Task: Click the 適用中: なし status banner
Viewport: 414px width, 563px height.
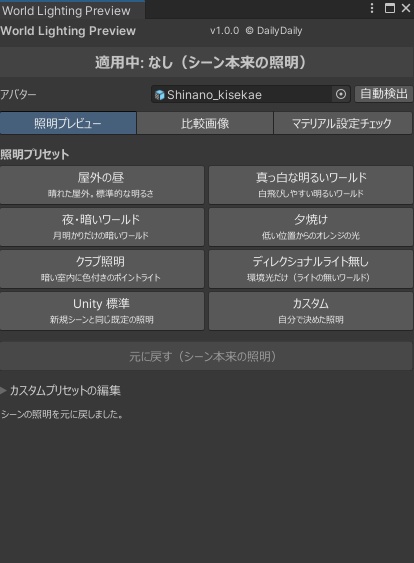Action: pyautogui.click(x=206, y=62)
